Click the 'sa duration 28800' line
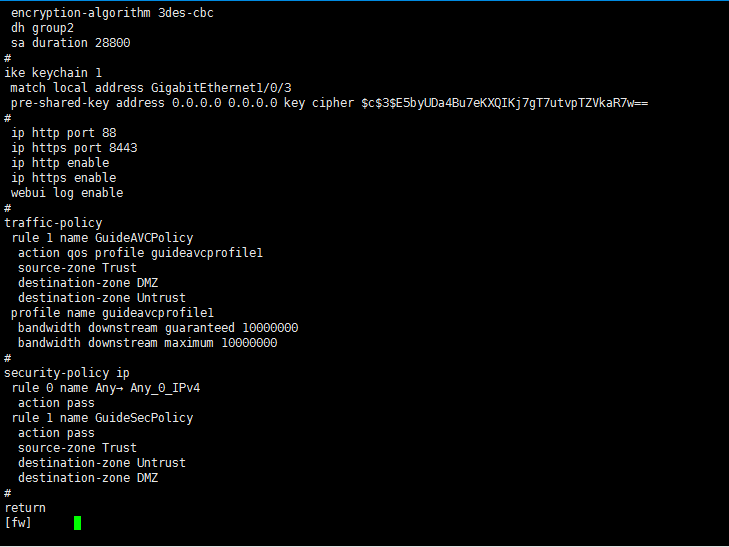 click(70, 43)
